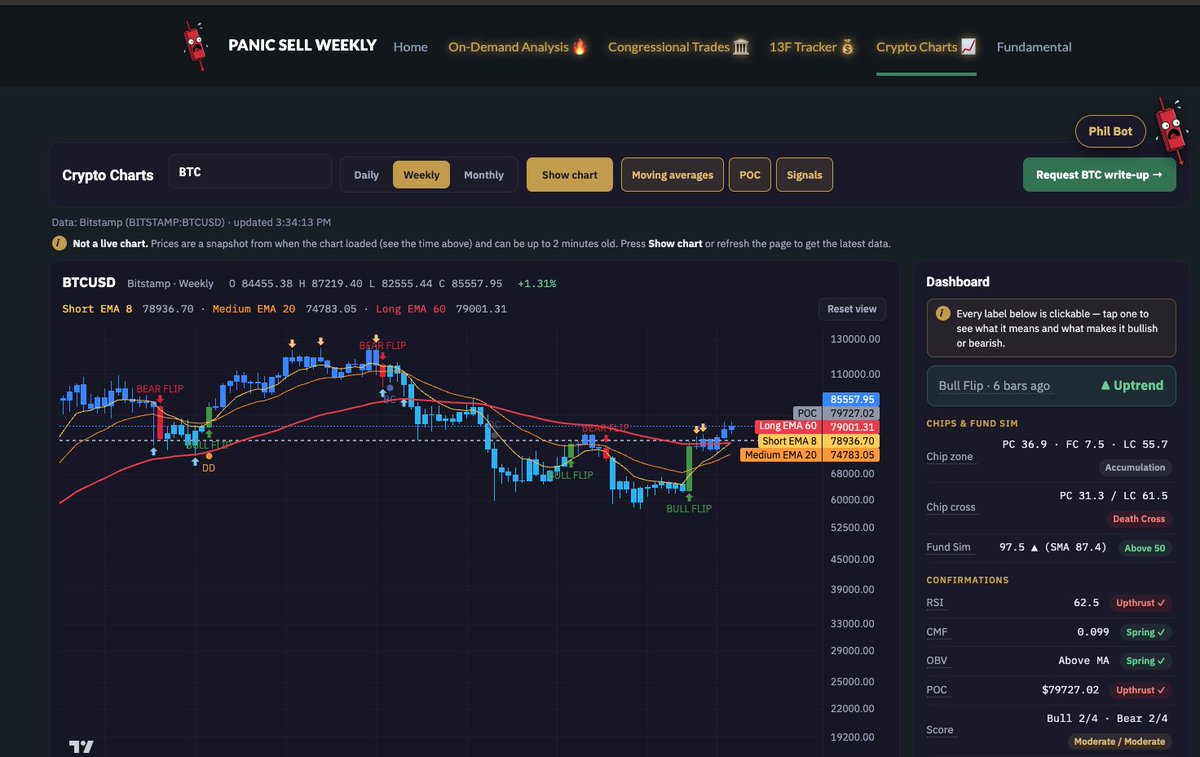This screenshot has width=1200, height=757.
Task: Click the data source Bitstamp line
Action: pos(191,222)
